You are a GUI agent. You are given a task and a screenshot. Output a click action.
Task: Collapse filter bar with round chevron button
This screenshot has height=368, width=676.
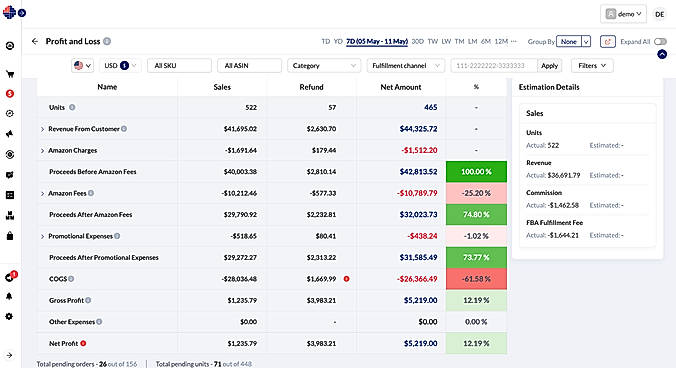(662, 54)
